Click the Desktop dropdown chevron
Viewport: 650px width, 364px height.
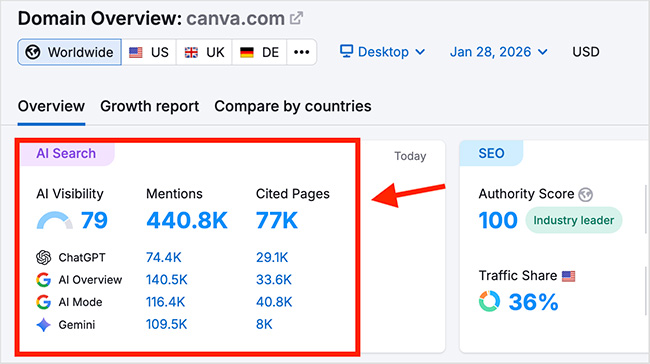(x=420, y=52)
